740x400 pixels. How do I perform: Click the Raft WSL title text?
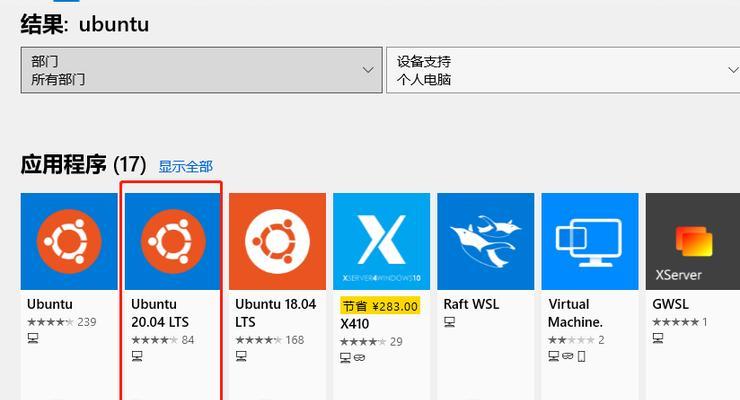pos(471,304)
